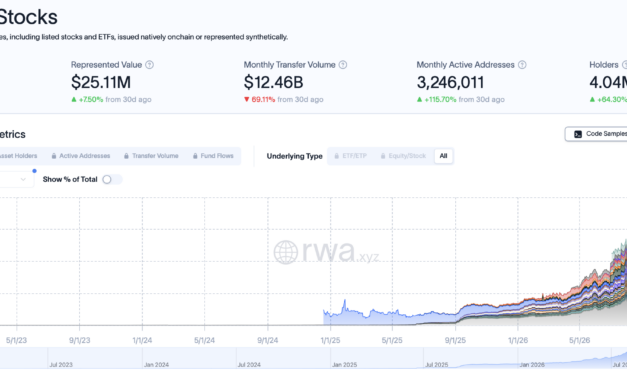Click the 1/1/26 axis label
This screenshot has width=627, height=376.
pyautogui.click(x=518, y=340)
